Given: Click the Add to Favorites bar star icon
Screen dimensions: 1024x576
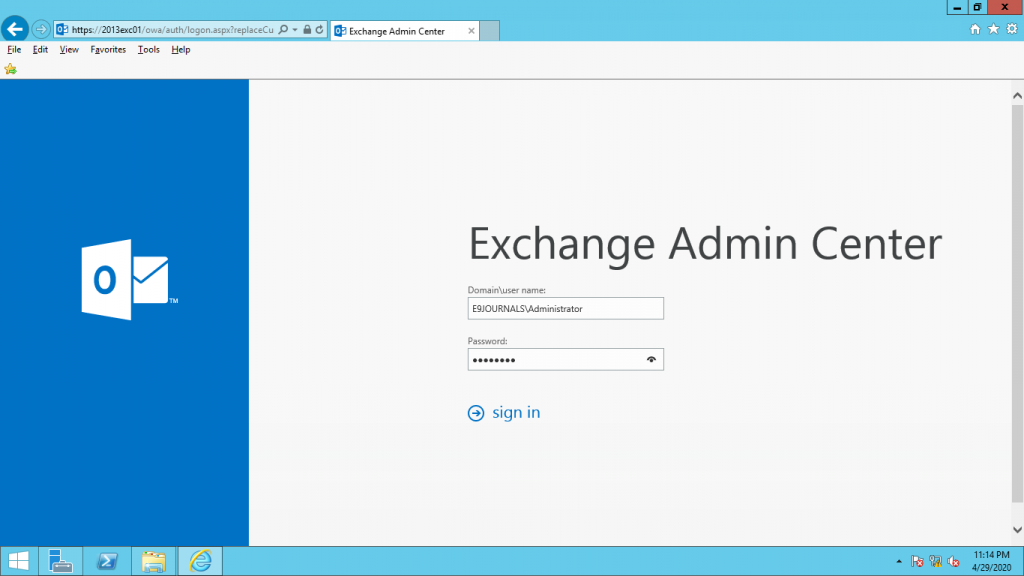Looking at the screenshot, I should [x=10, y=69].
